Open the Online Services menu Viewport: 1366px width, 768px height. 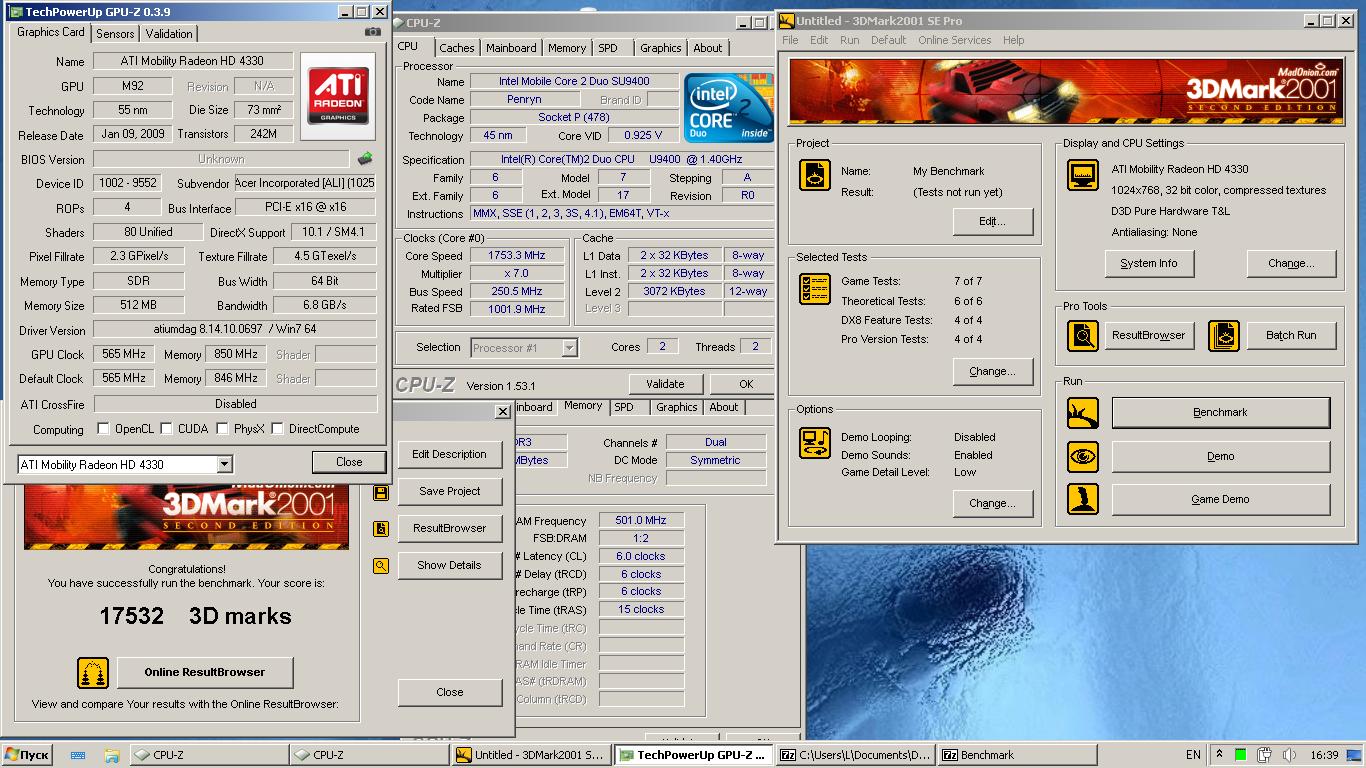pyautogui.click(x=955, y=40)
